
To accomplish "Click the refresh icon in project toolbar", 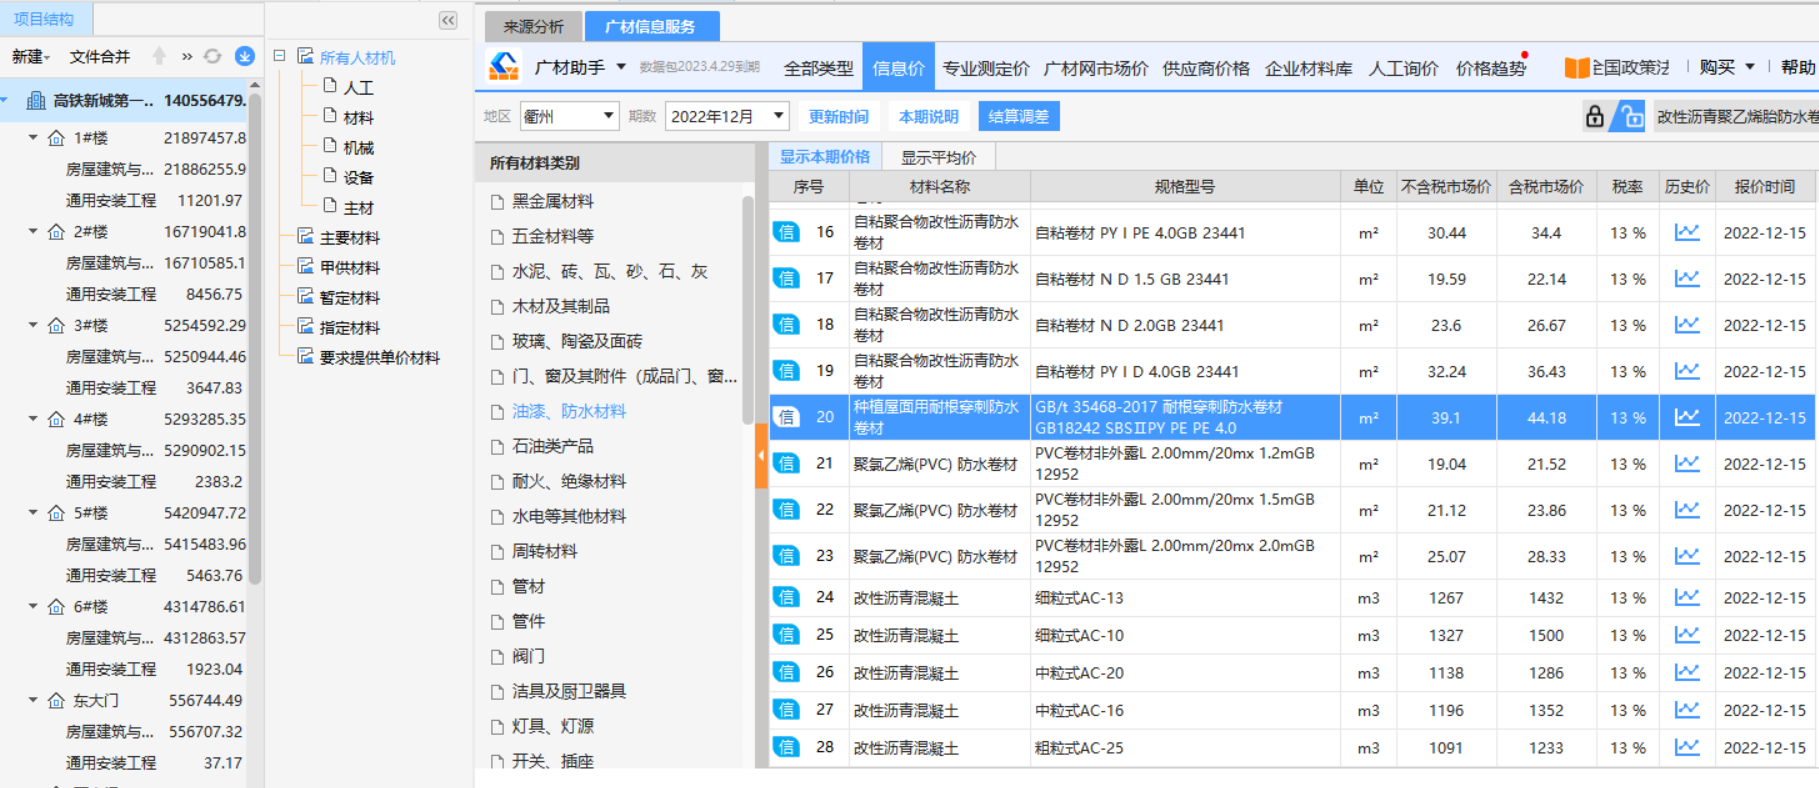I will 212,56.
